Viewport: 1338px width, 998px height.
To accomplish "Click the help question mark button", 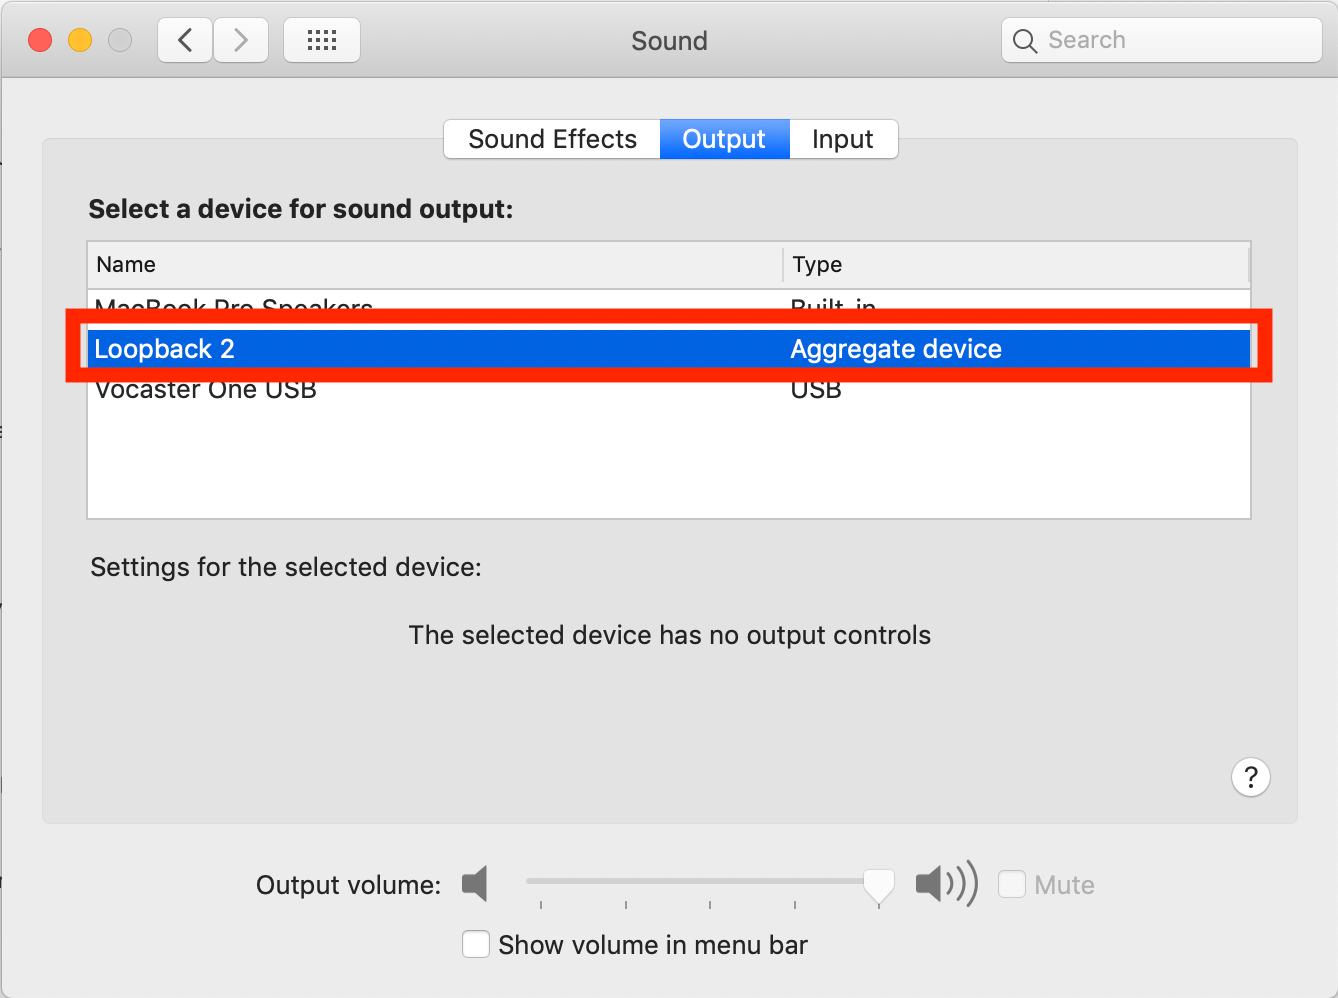I will tap(1250, 777).
